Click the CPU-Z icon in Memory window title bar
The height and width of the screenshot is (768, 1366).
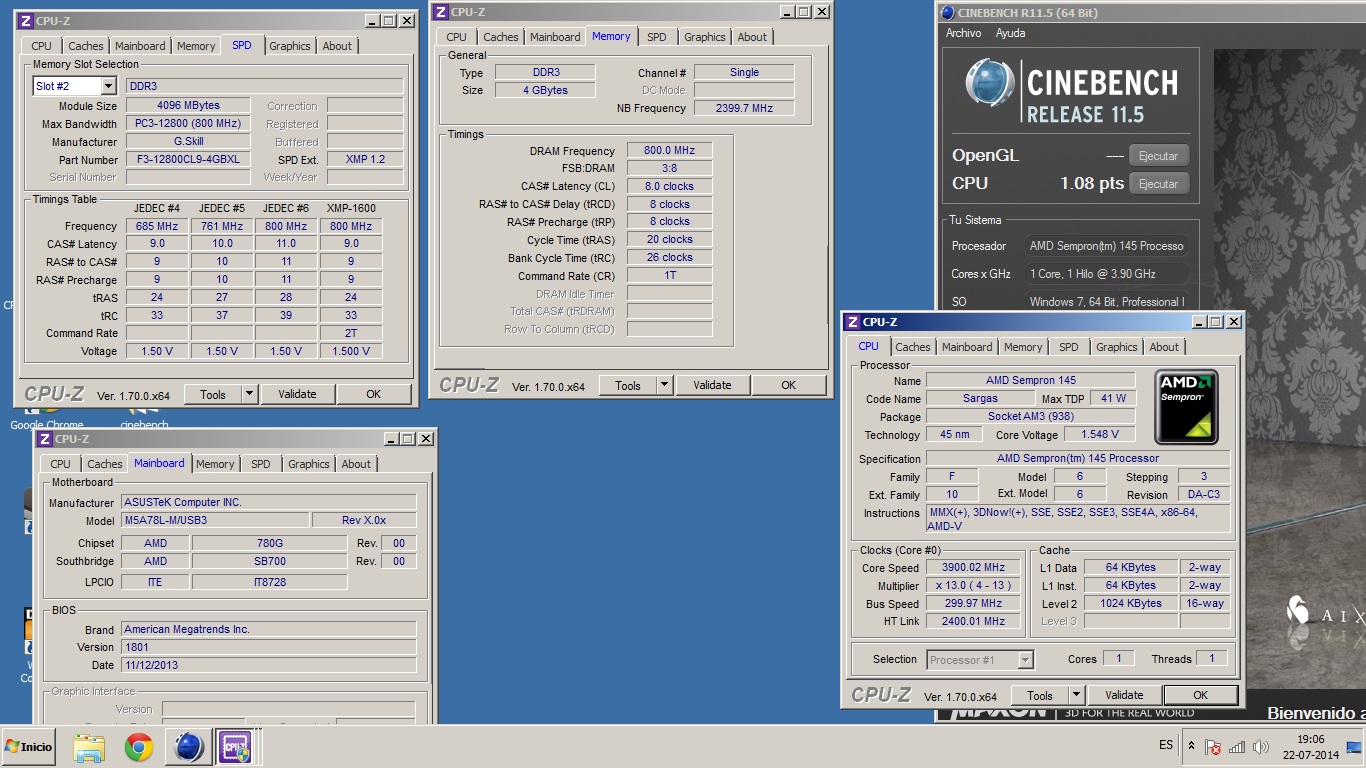441,12
